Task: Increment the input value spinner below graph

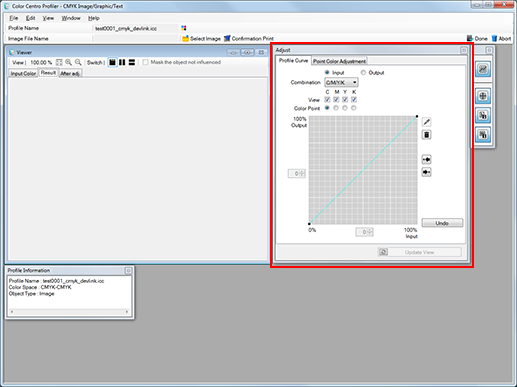Action: tap(370, 230)
